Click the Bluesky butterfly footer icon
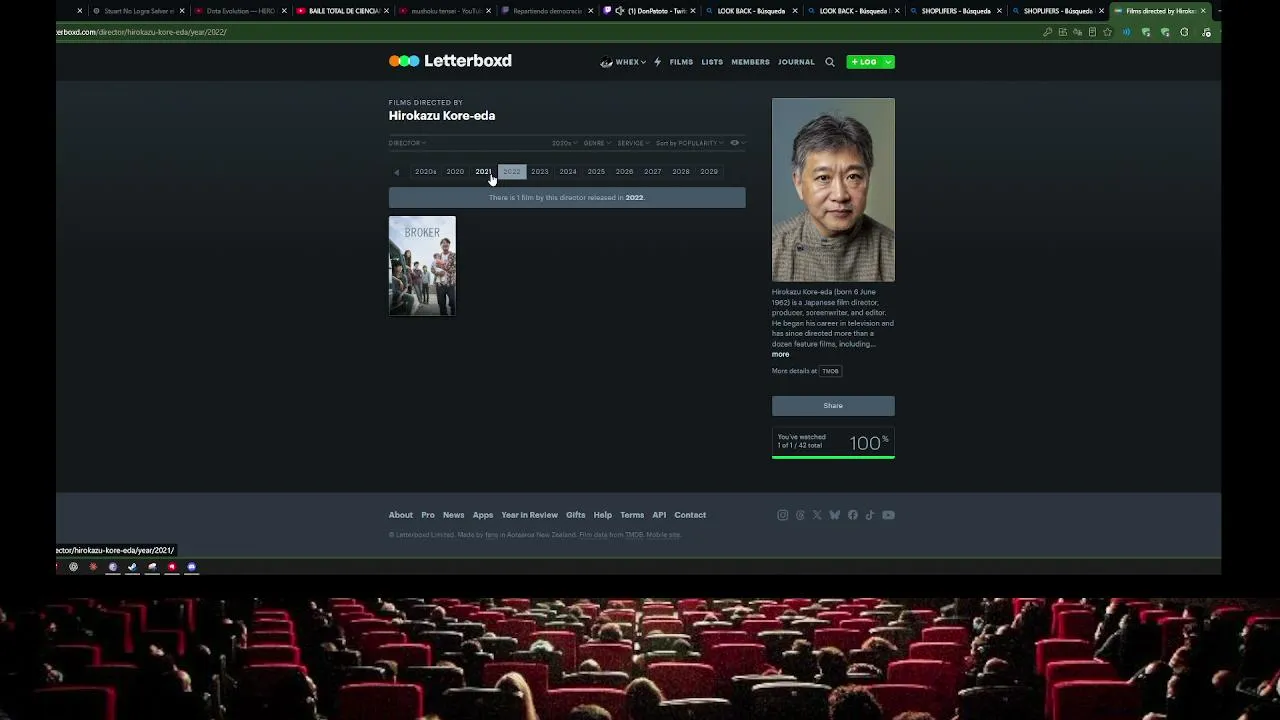The height and width of the screenshot is (720, 1280). click(x=835, y=515)
